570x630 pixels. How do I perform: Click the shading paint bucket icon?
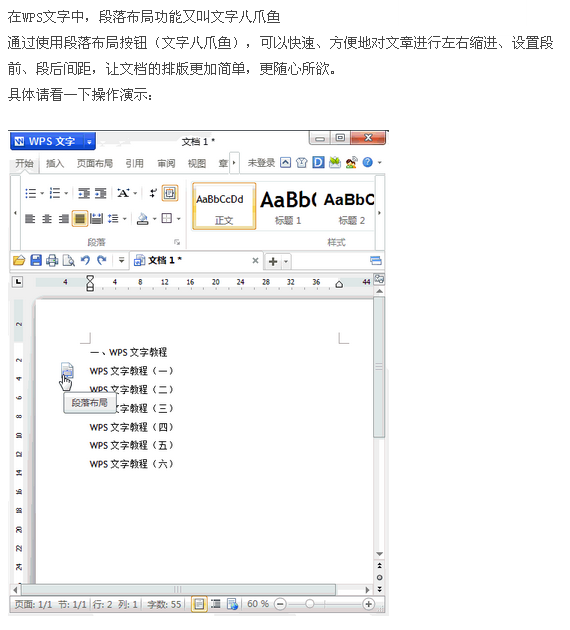(x=143, y=219)
